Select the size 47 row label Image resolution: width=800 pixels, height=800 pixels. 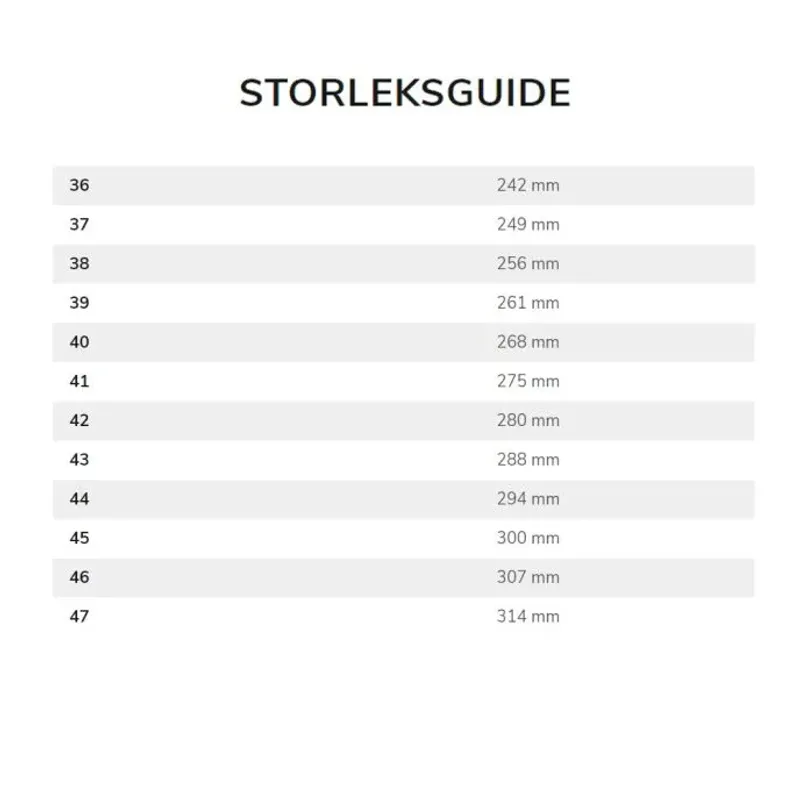coord(79,616)
